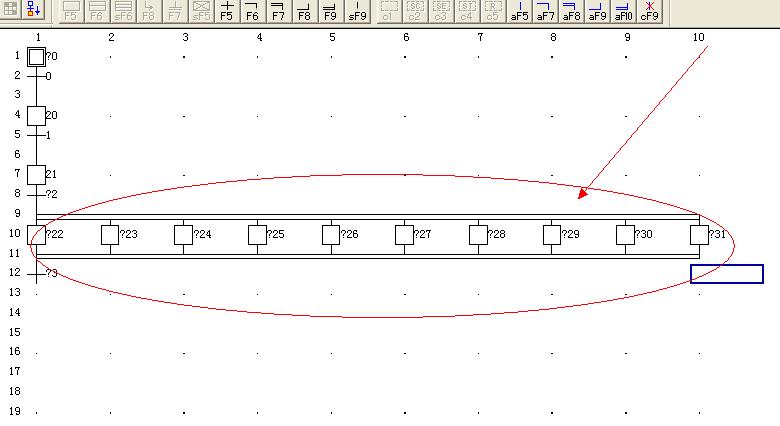This screenshot has height=426, width=780.
Task: Choose the aF7 selection branch draw tool
Action: tap(546, 10)
